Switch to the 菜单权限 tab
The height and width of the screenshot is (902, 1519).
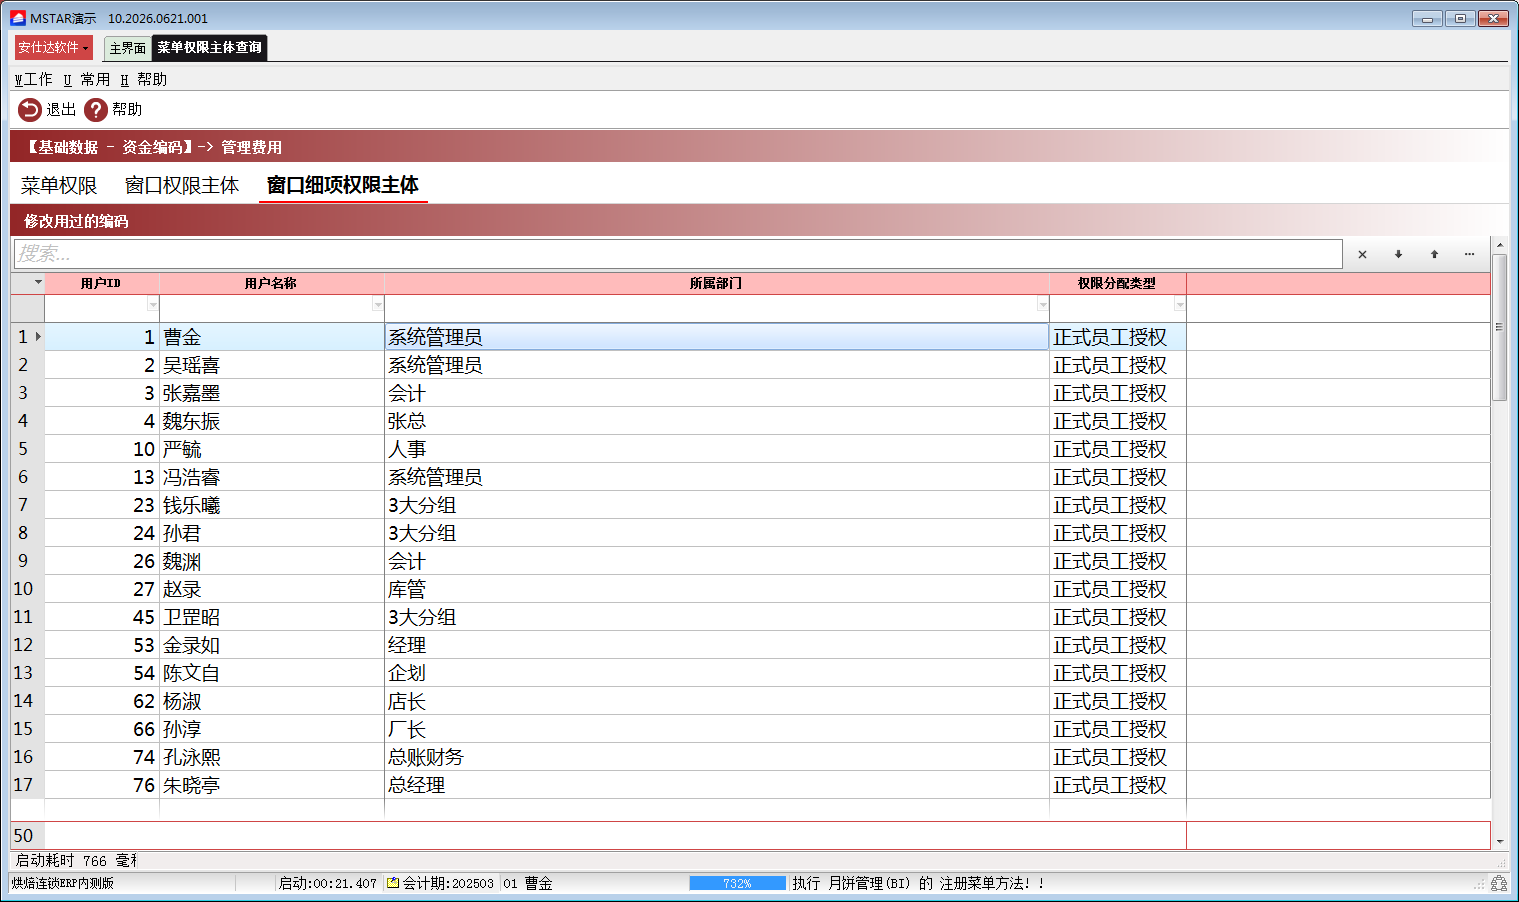click(59, 186)
